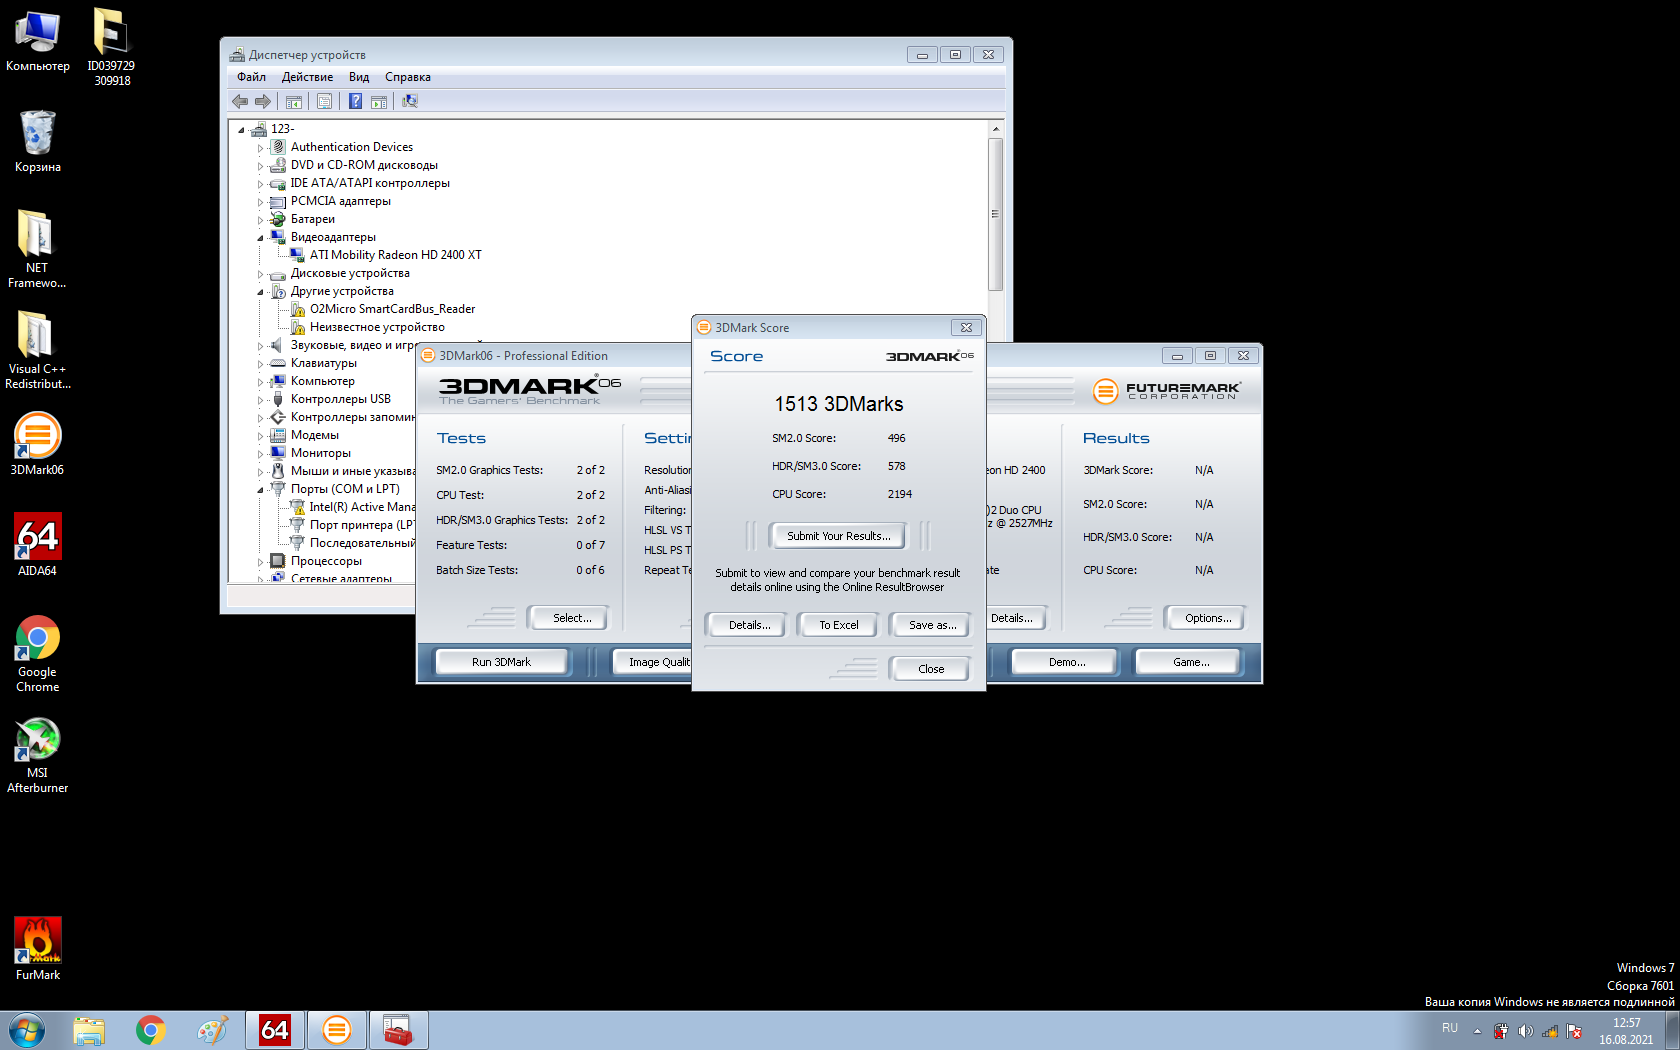Collapse Другие устройства node
The height and width of the screenshot is (1050, 1680).
click(x=260, y=292)
